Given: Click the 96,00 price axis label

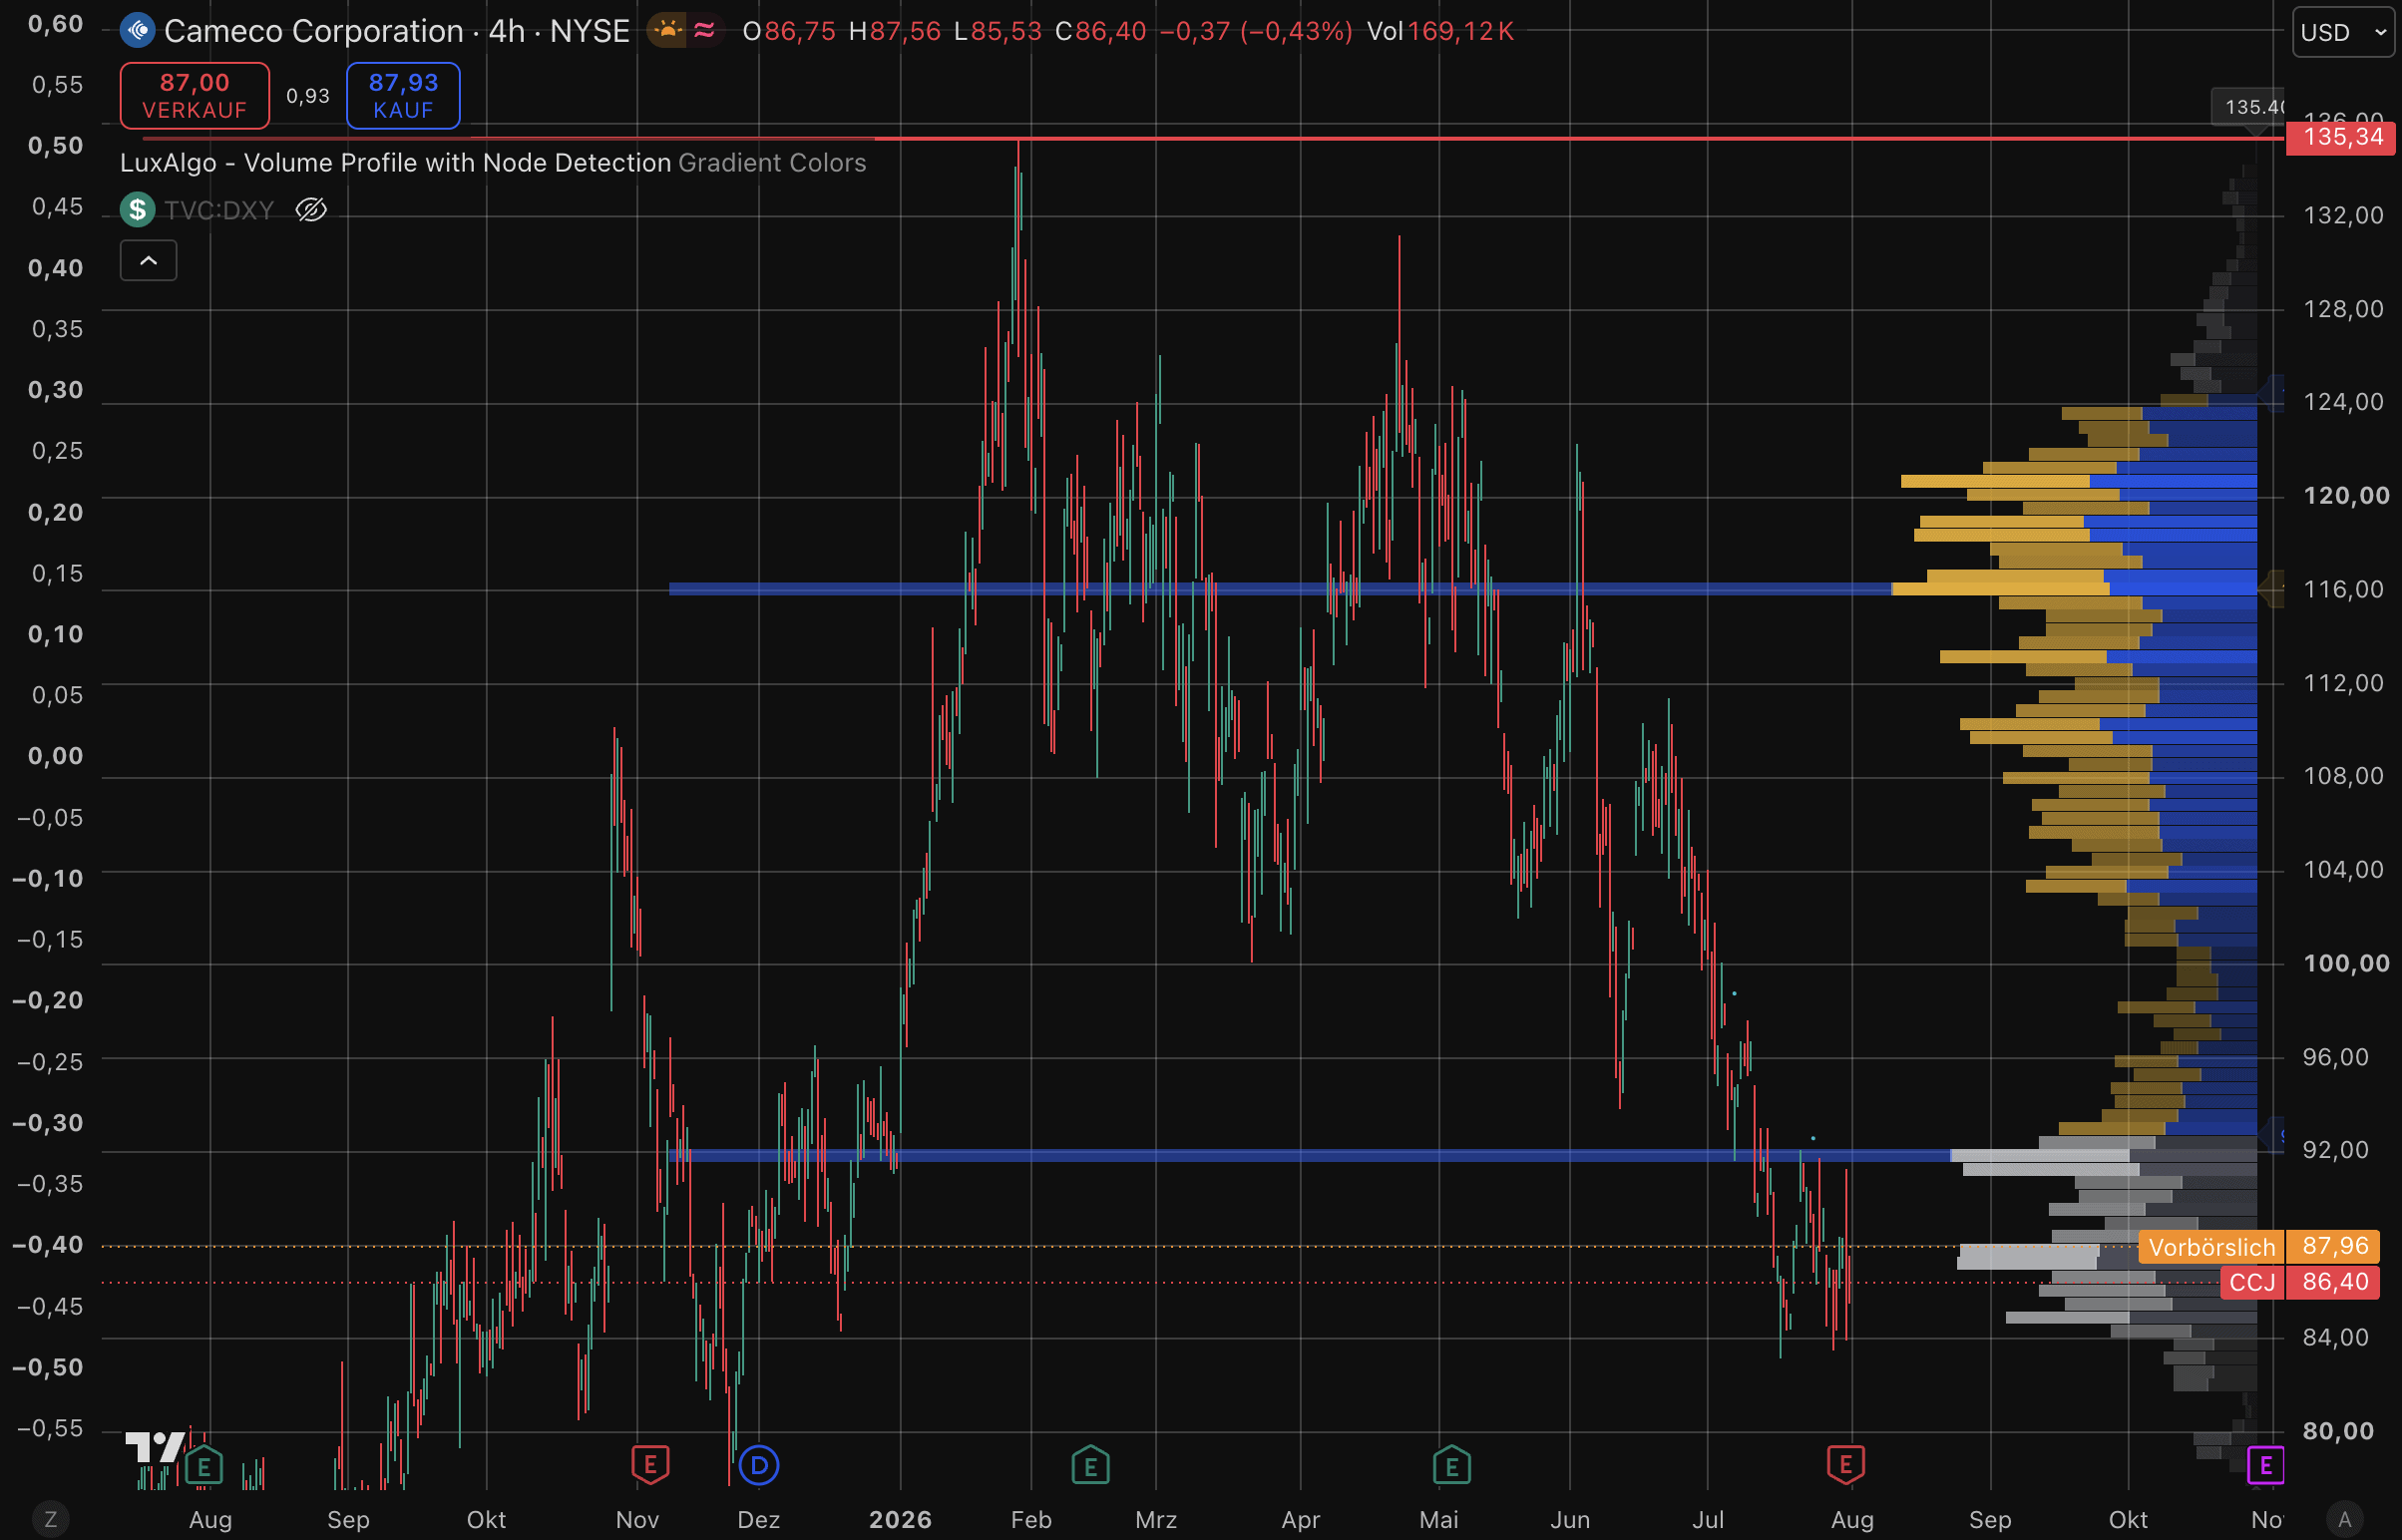Looking at the screenshot, I should [2335, 1057].
